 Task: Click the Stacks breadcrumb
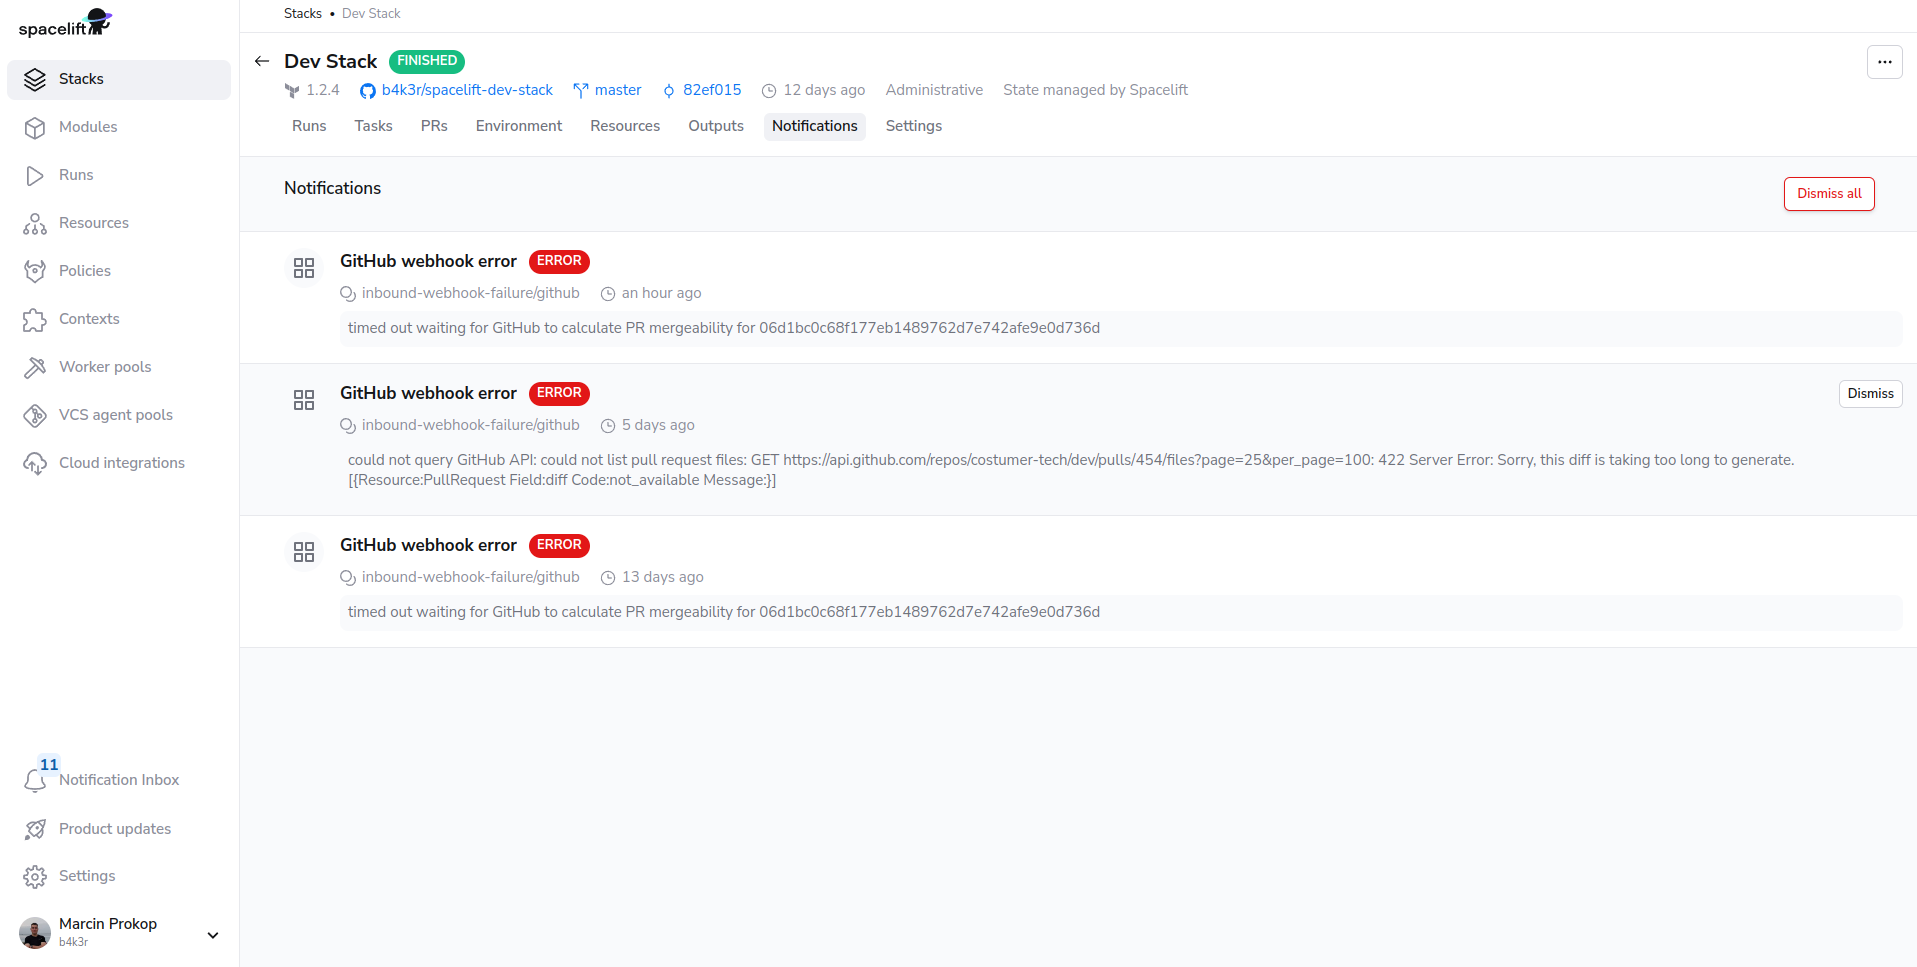(x=302, y=13)
